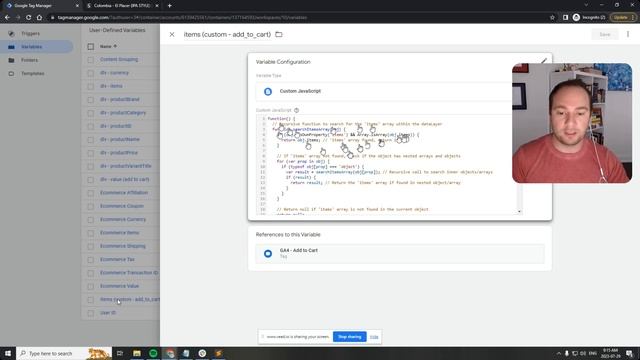Bookmark this page with the star icon
This screenshot has width=640, height=360.
tap(552, 18)
